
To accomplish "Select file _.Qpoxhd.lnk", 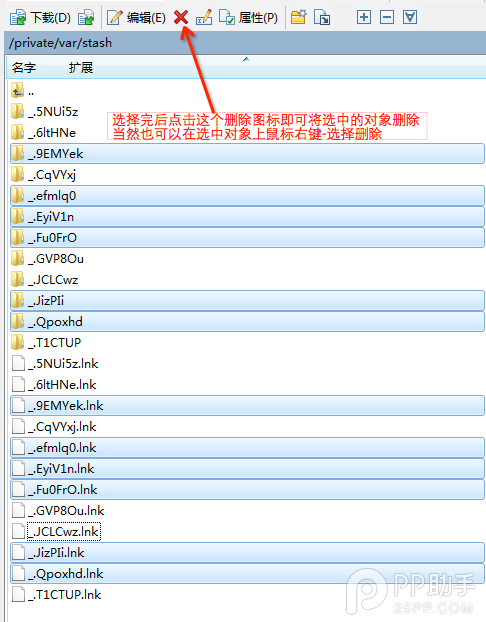I will pyautogui.click(x=247, y=574).
